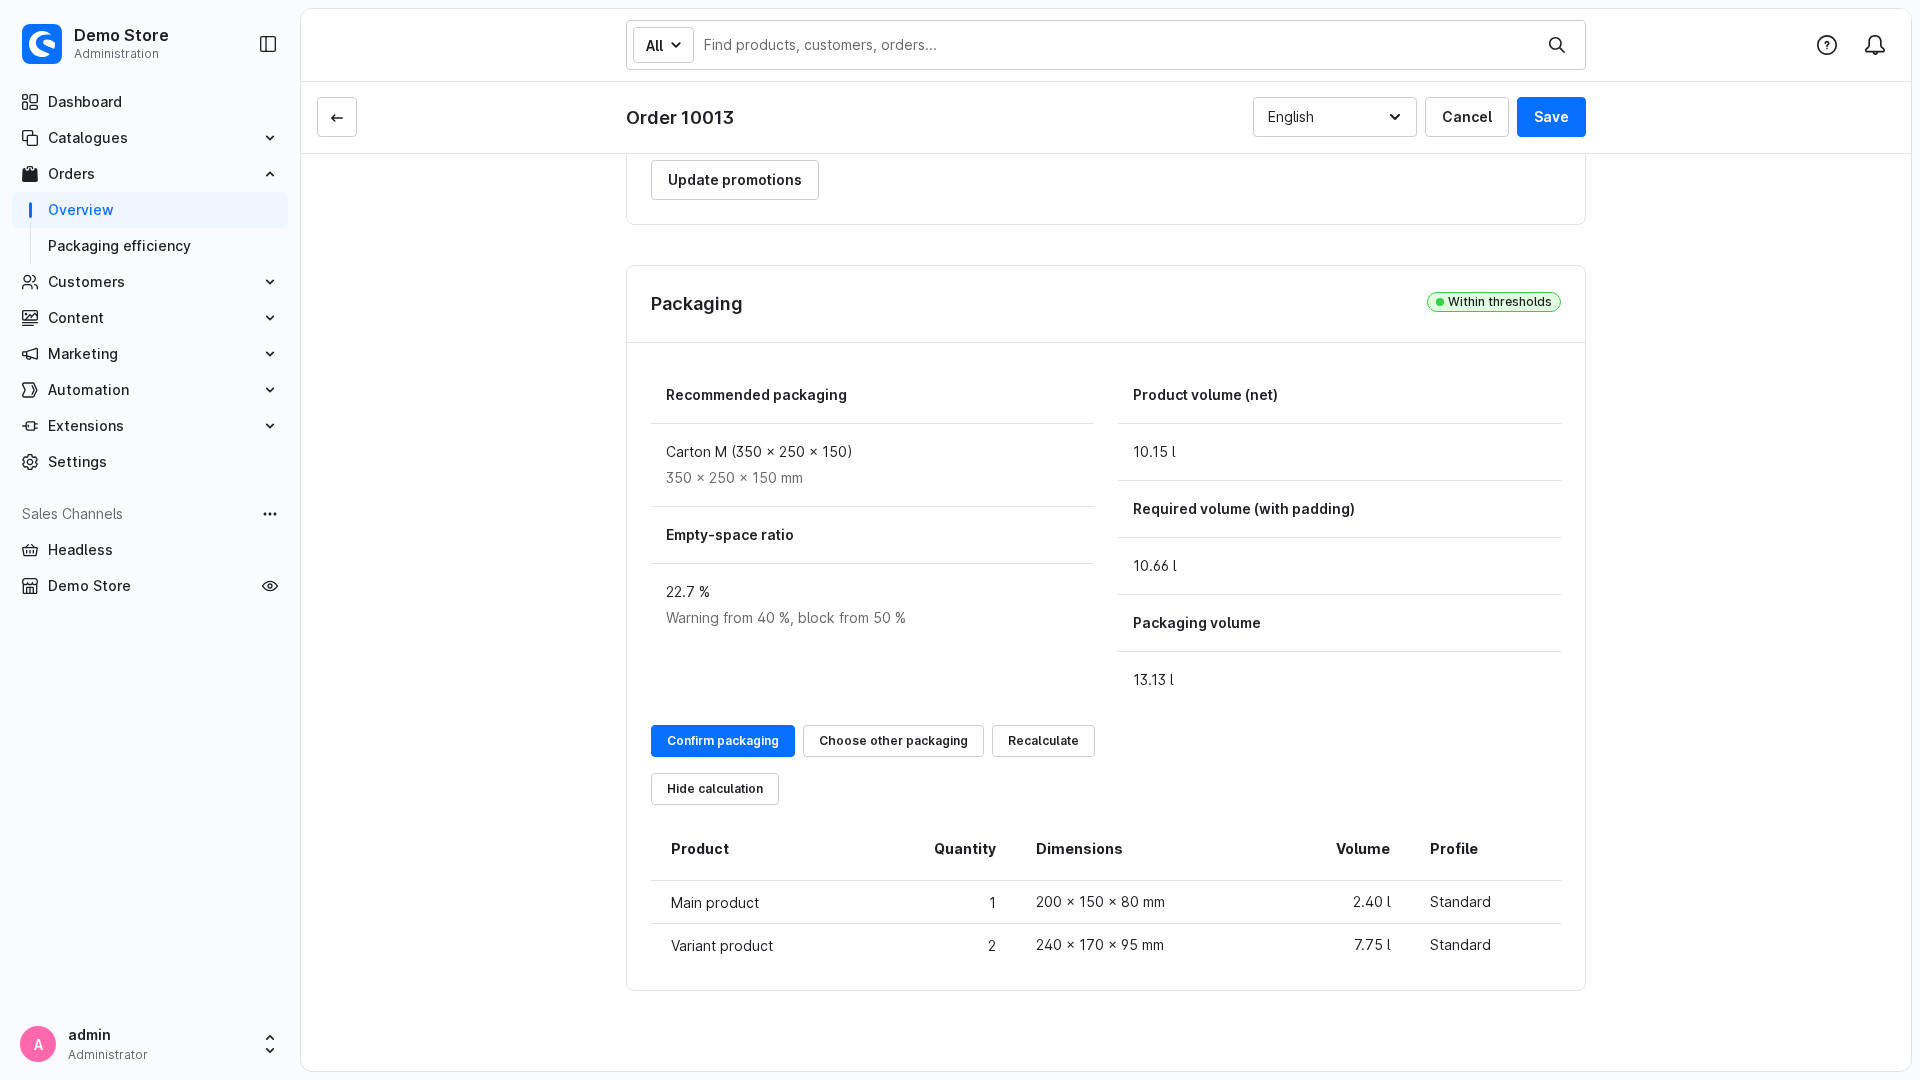Click the Catalogues sidebar icon
Viewport: 1920px width, 1080px height.
tap(30, 138)
